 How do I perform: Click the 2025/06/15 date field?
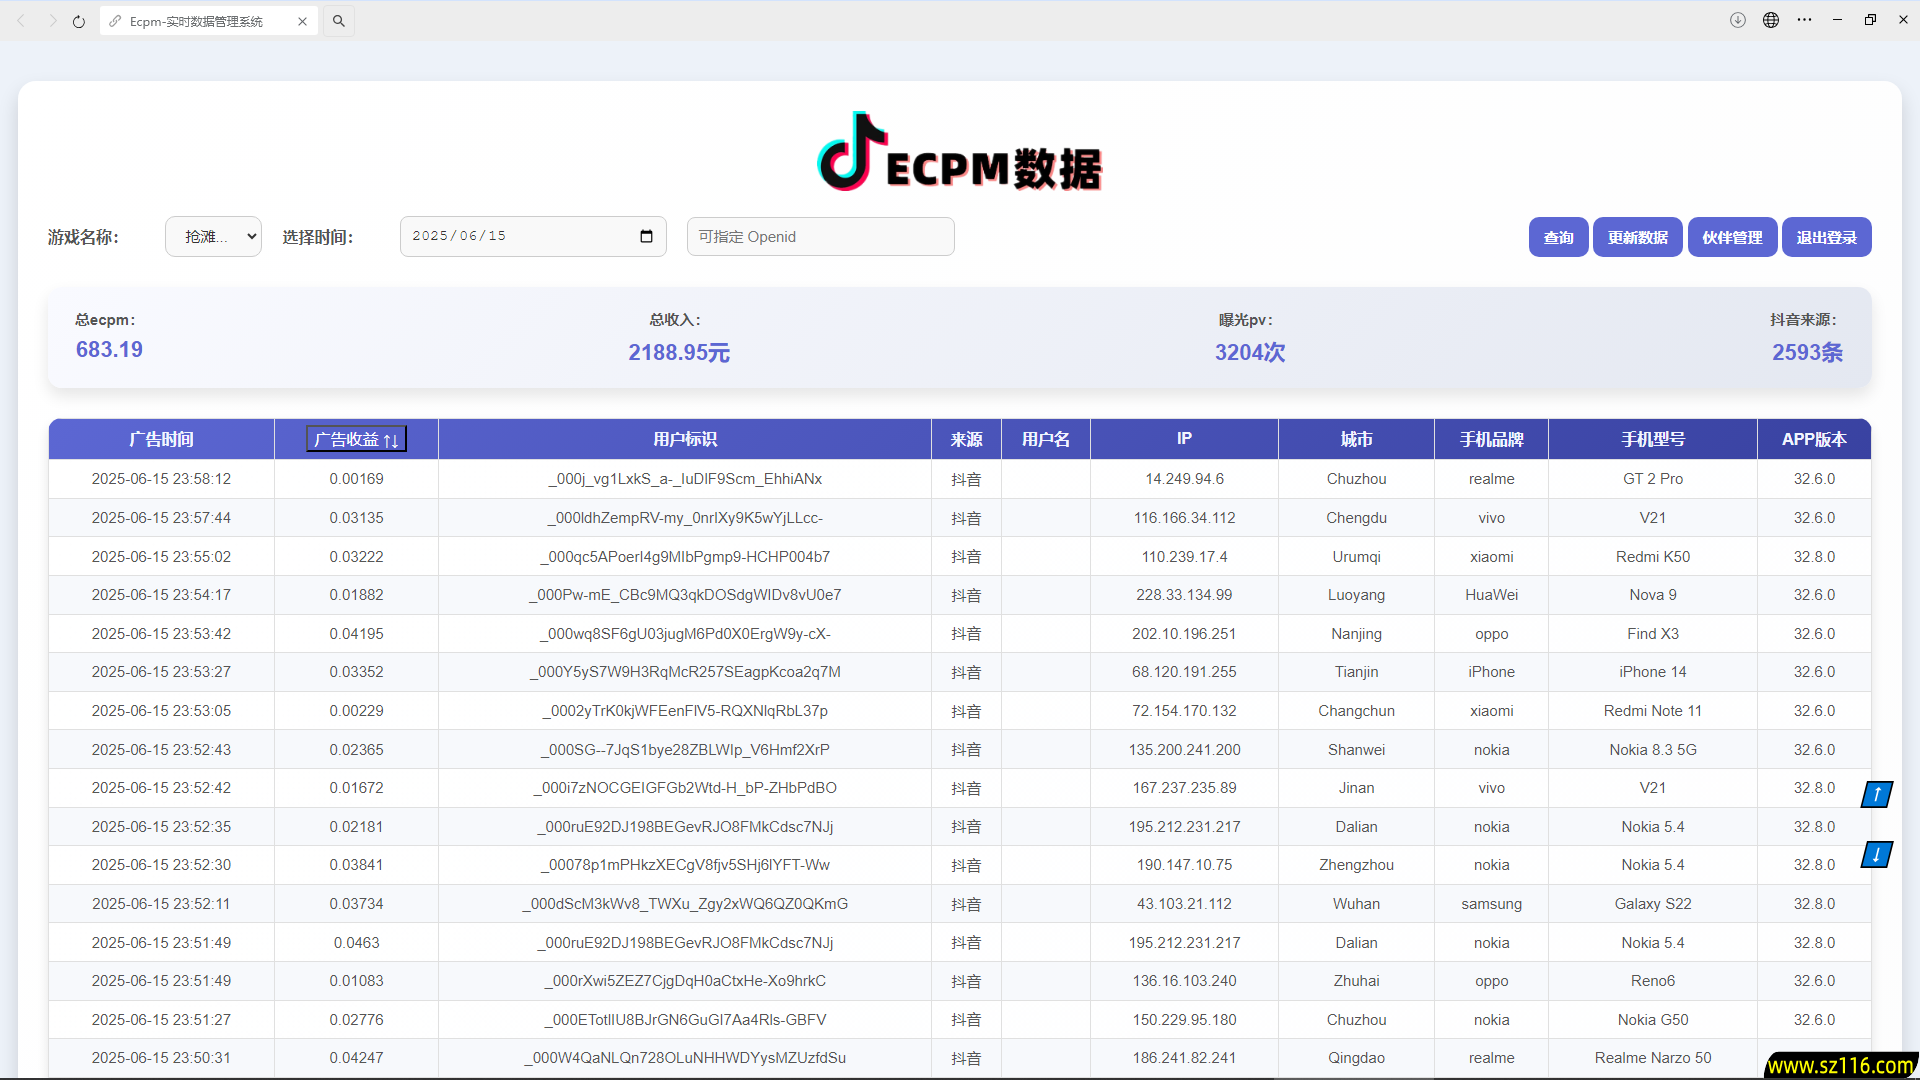pyautogui.click(x=533, y=236)
